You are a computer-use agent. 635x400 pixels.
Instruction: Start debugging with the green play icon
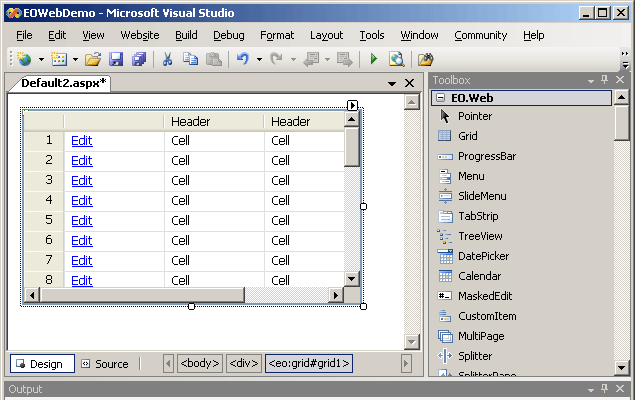[x=374, y=60]
